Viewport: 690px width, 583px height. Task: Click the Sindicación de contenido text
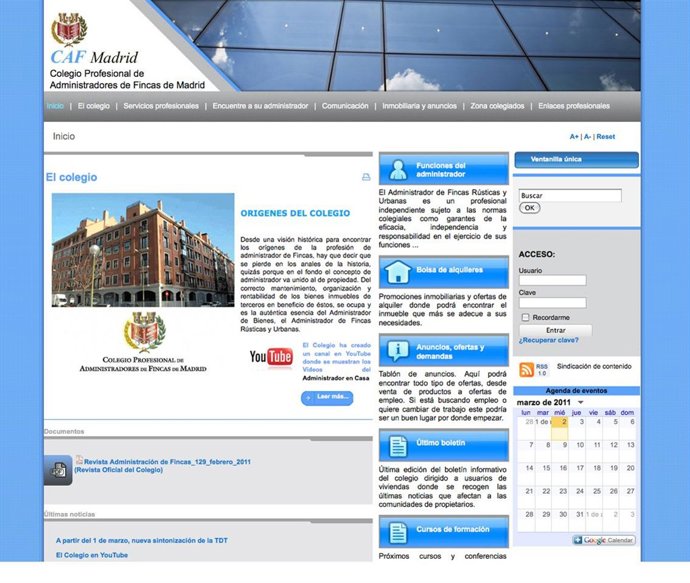point(594,366)
